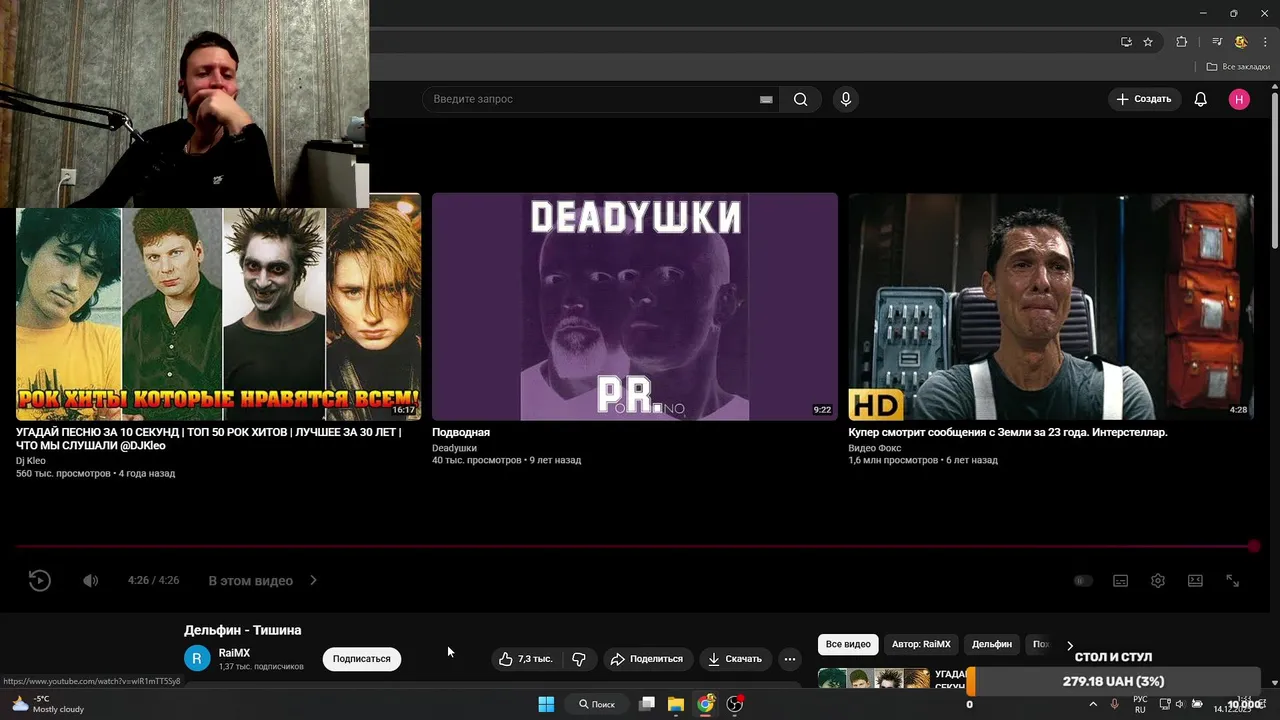Open the Windows Start menu
1280x720 pixels.
tap(546, 704)
